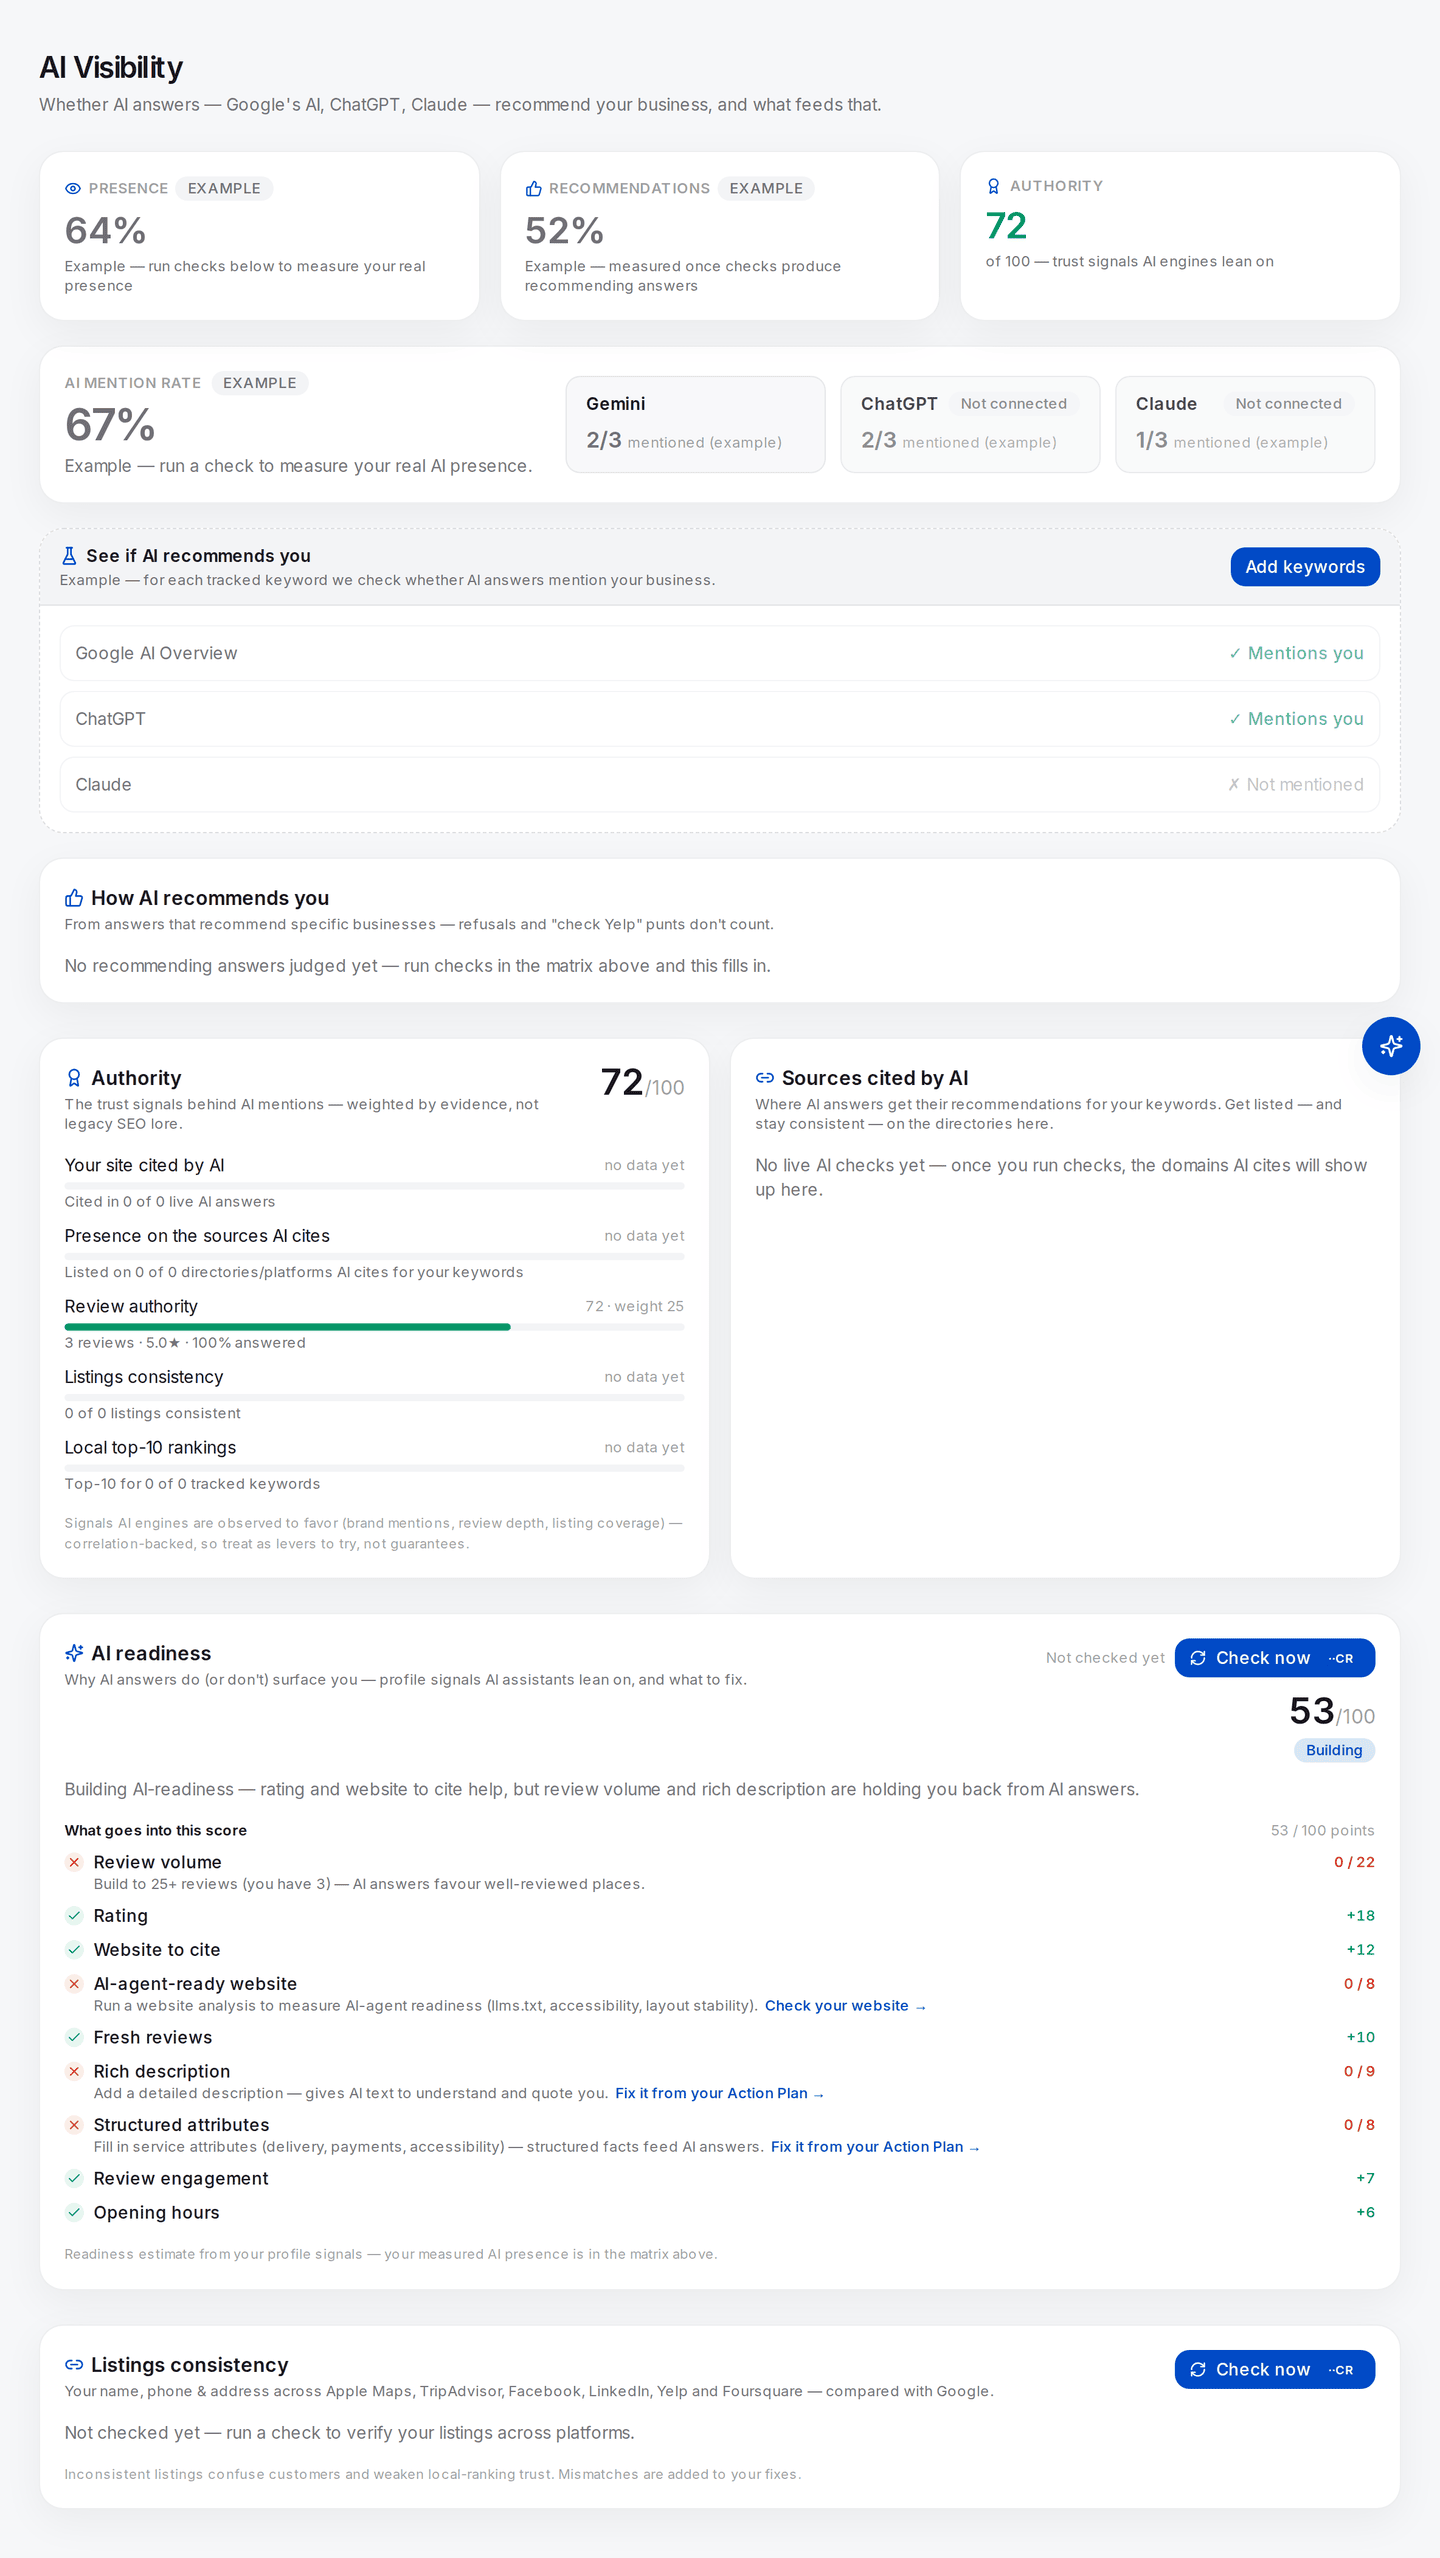The image size is (1440, 2558).
Task: Select the Gemini engine card
Action: click(x=695, y=424)
